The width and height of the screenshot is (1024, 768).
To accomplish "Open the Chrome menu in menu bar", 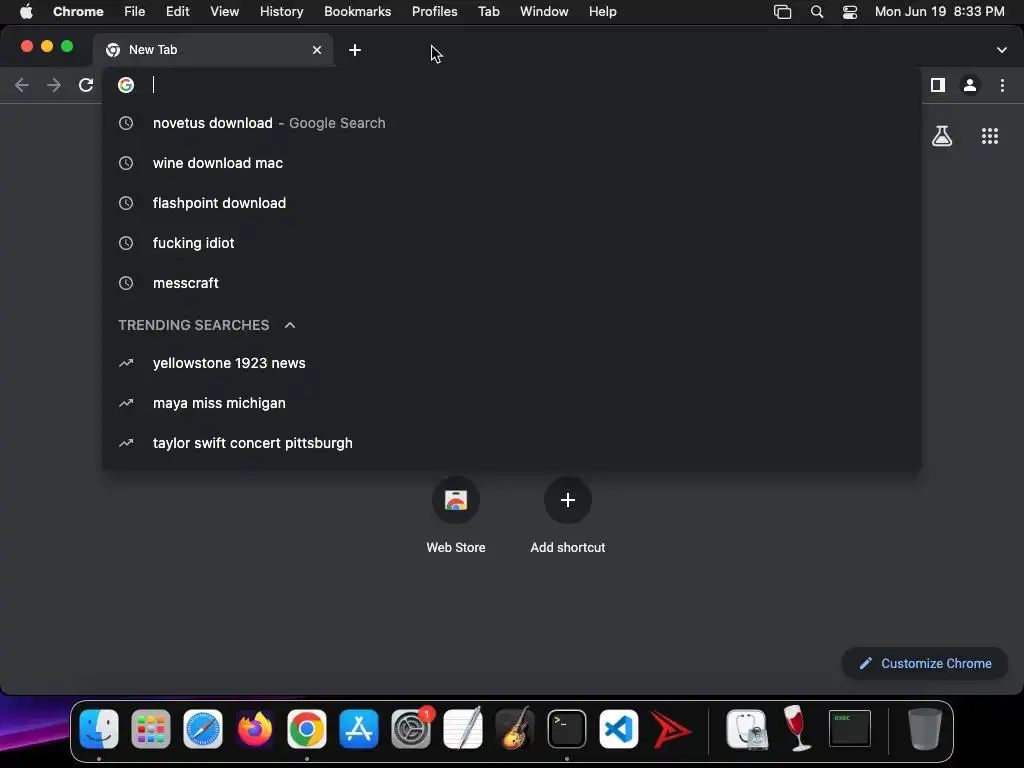I will 78,12.
